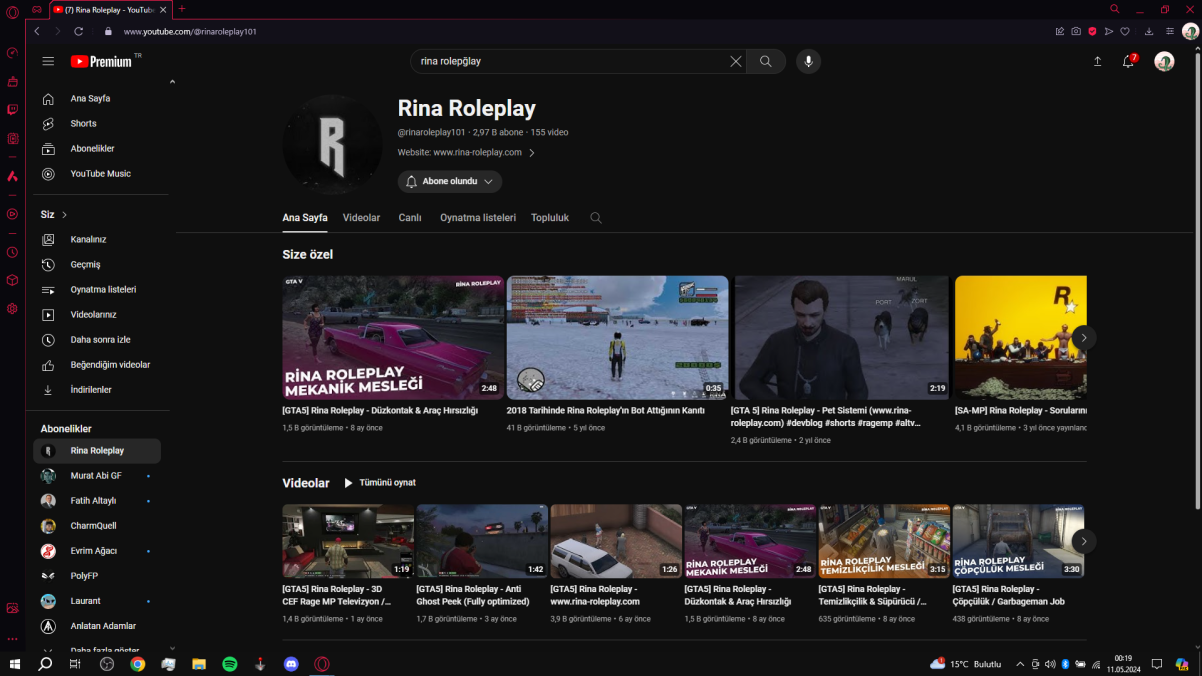Open Murat Abi GF subscription
1202x676 pixels.
pos(98,476)
